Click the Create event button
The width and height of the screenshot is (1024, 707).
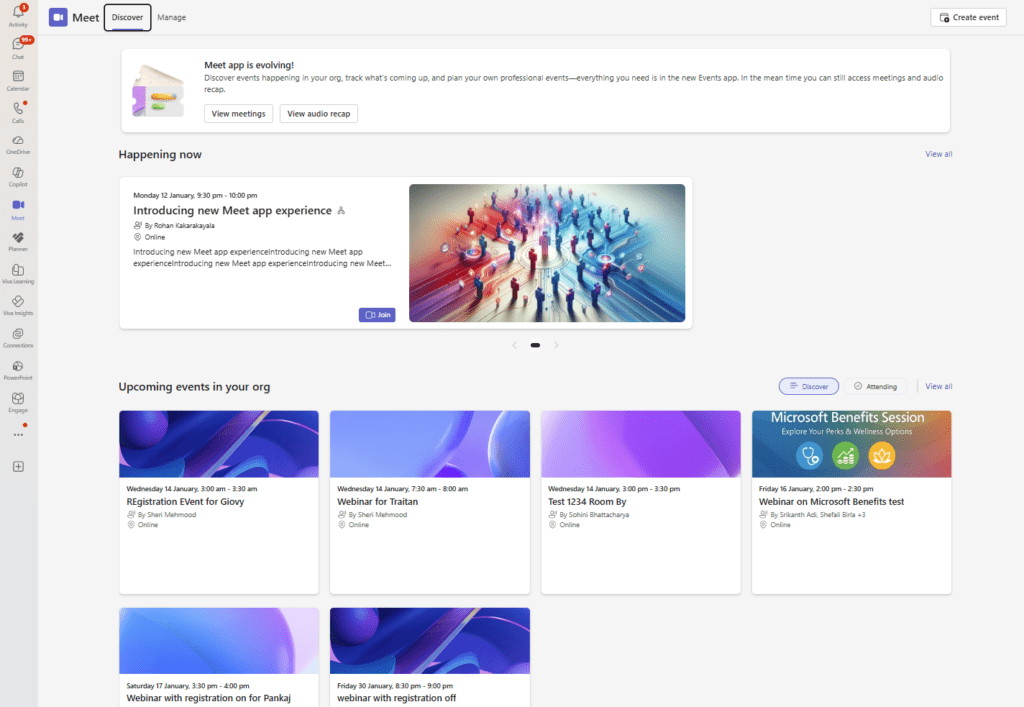tap(967, 17)
